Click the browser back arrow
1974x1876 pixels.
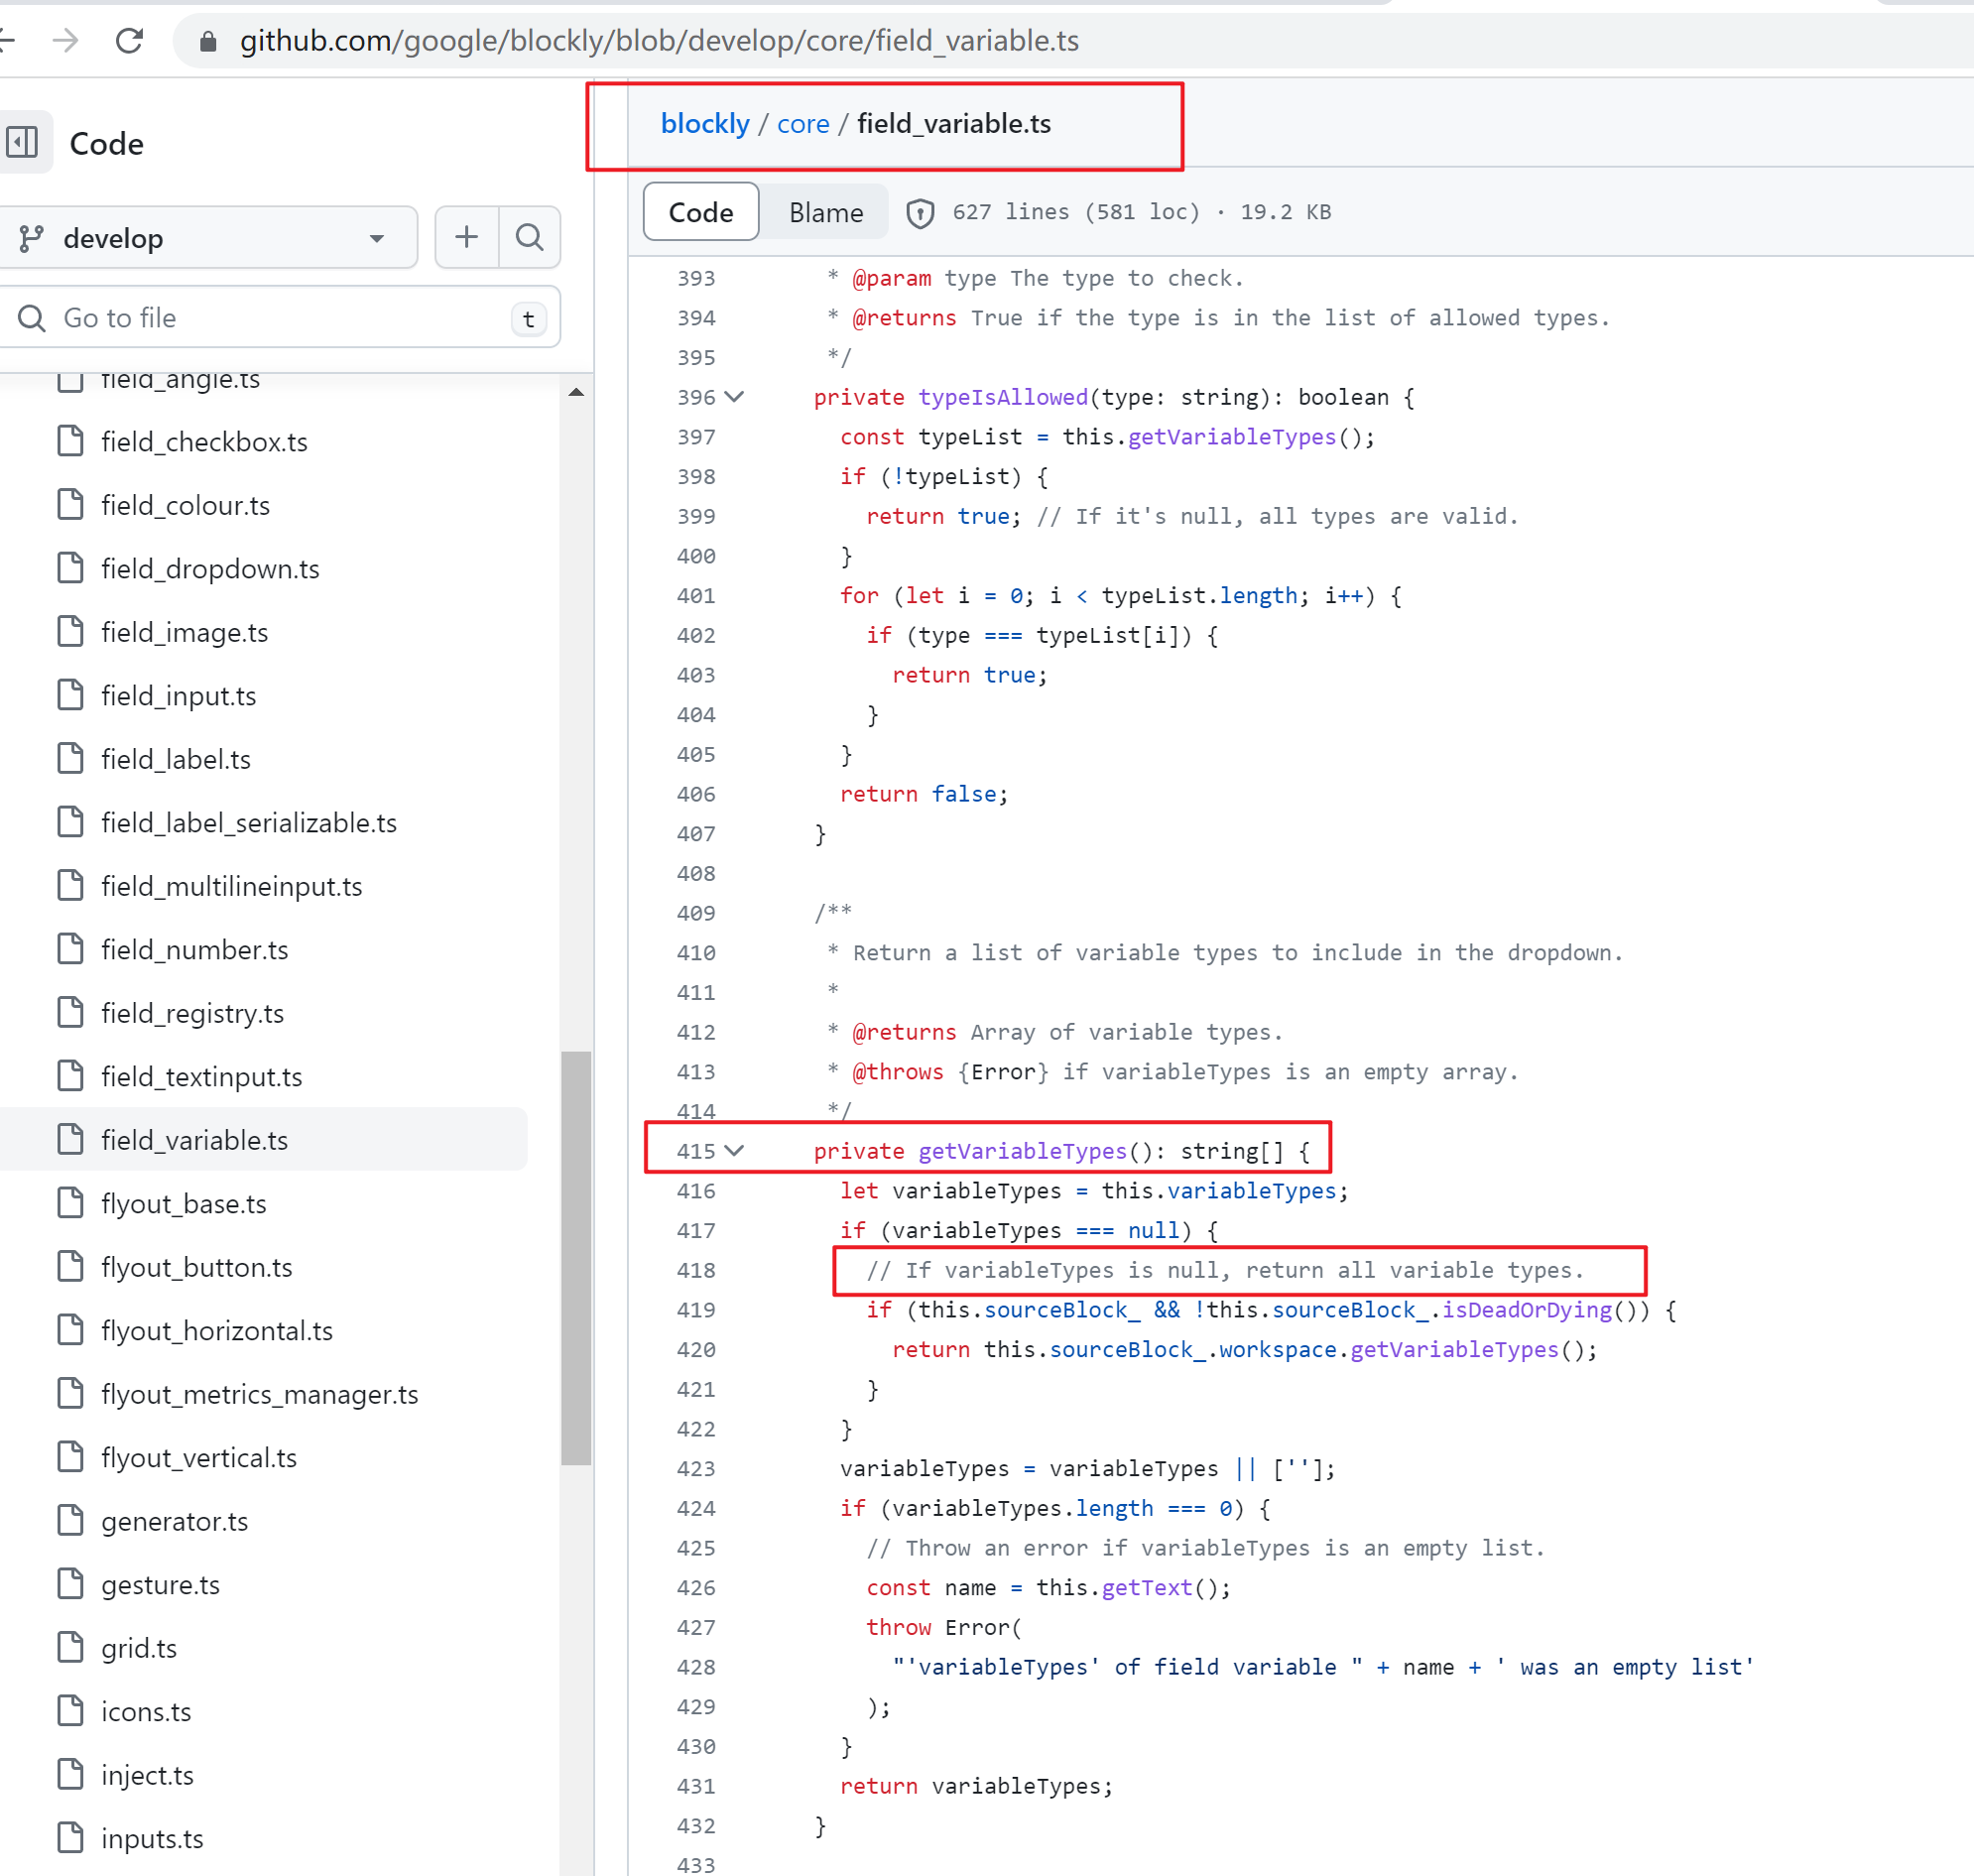[8, 41]
